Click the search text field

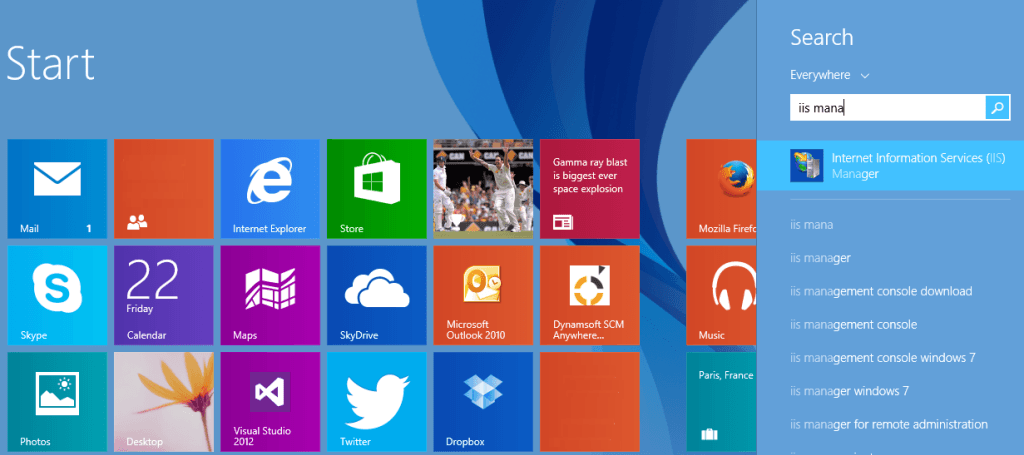[x=888, y=108]
